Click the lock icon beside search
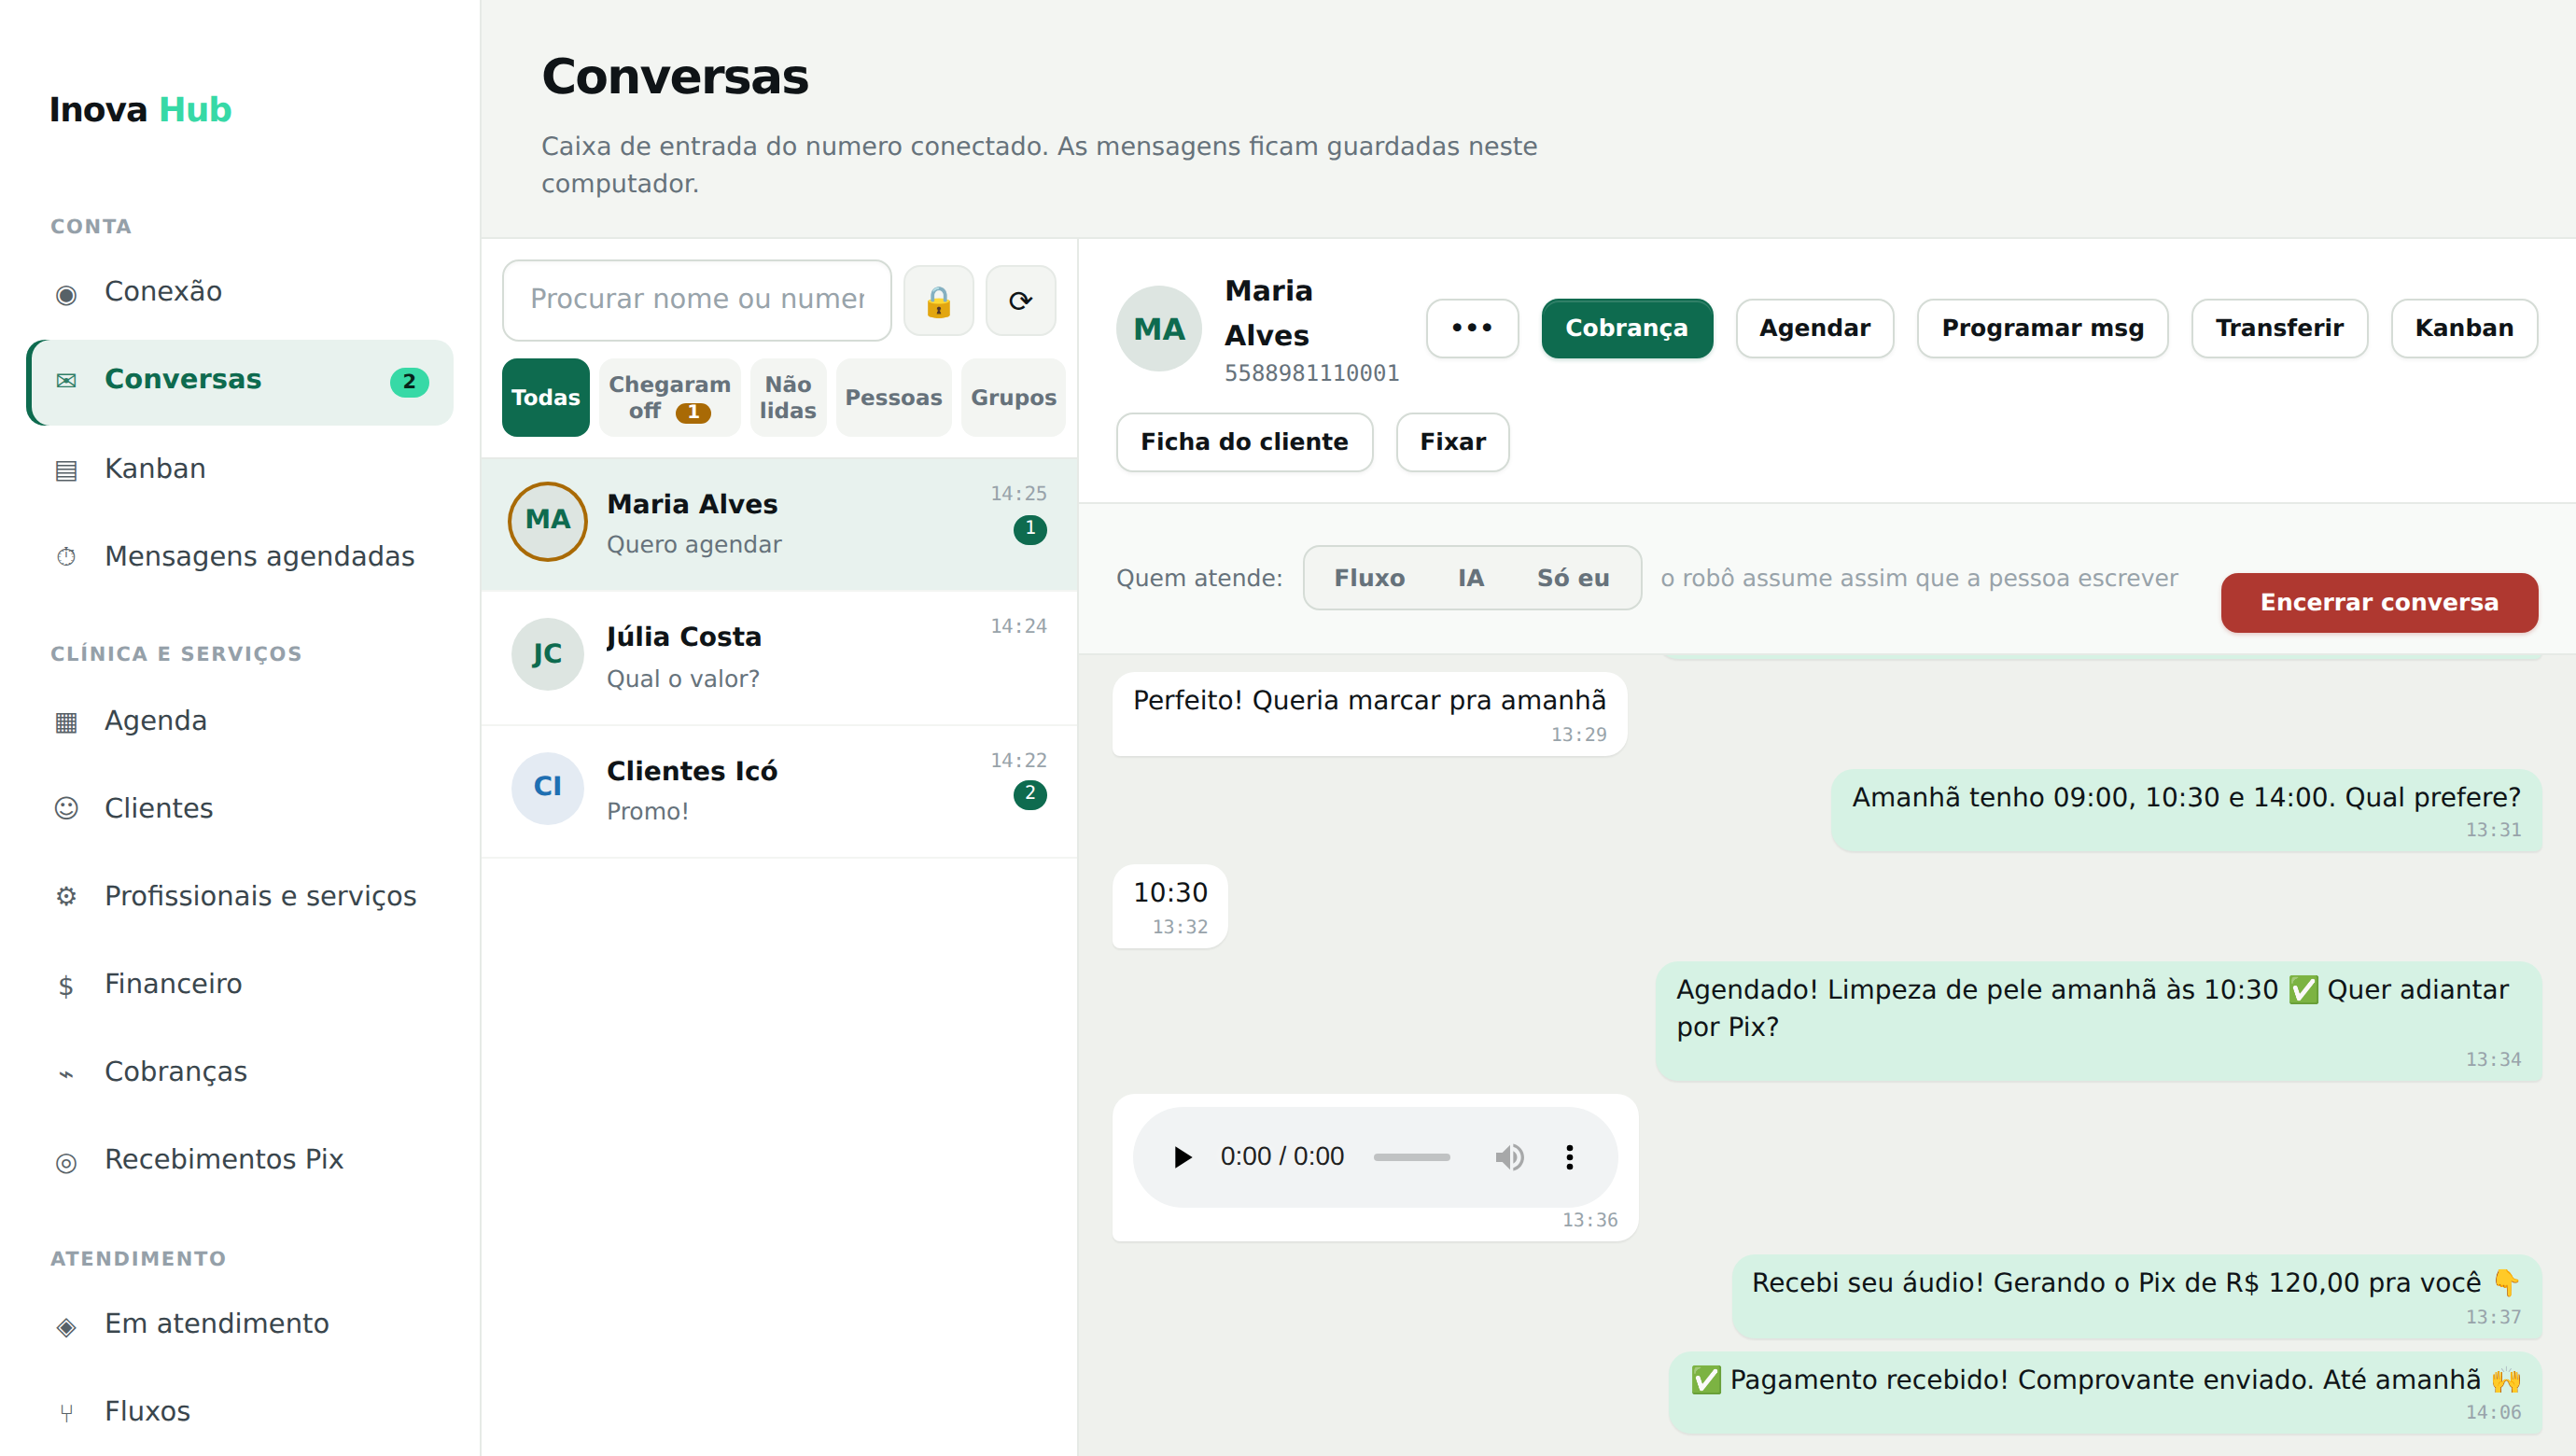2576x1456 pixels. coord(938,300)
